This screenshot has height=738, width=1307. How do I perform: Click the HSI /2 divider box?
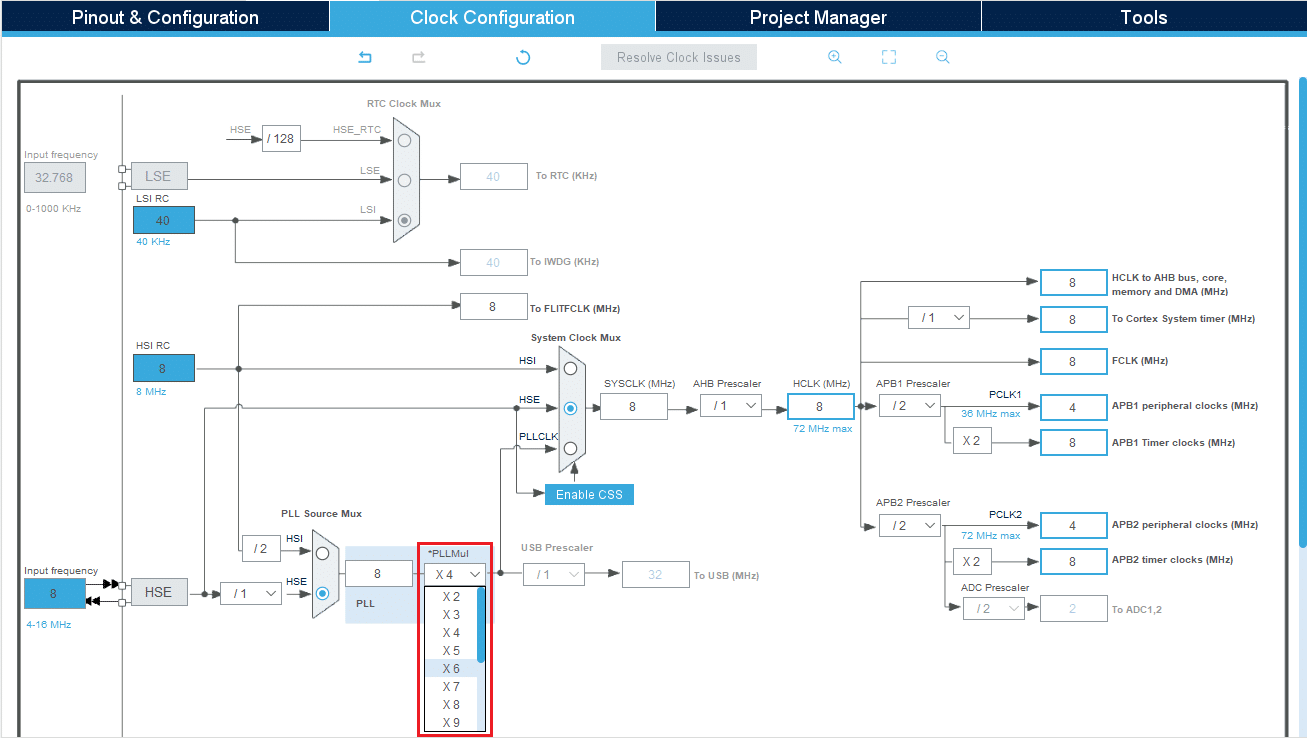coord(261,548)
